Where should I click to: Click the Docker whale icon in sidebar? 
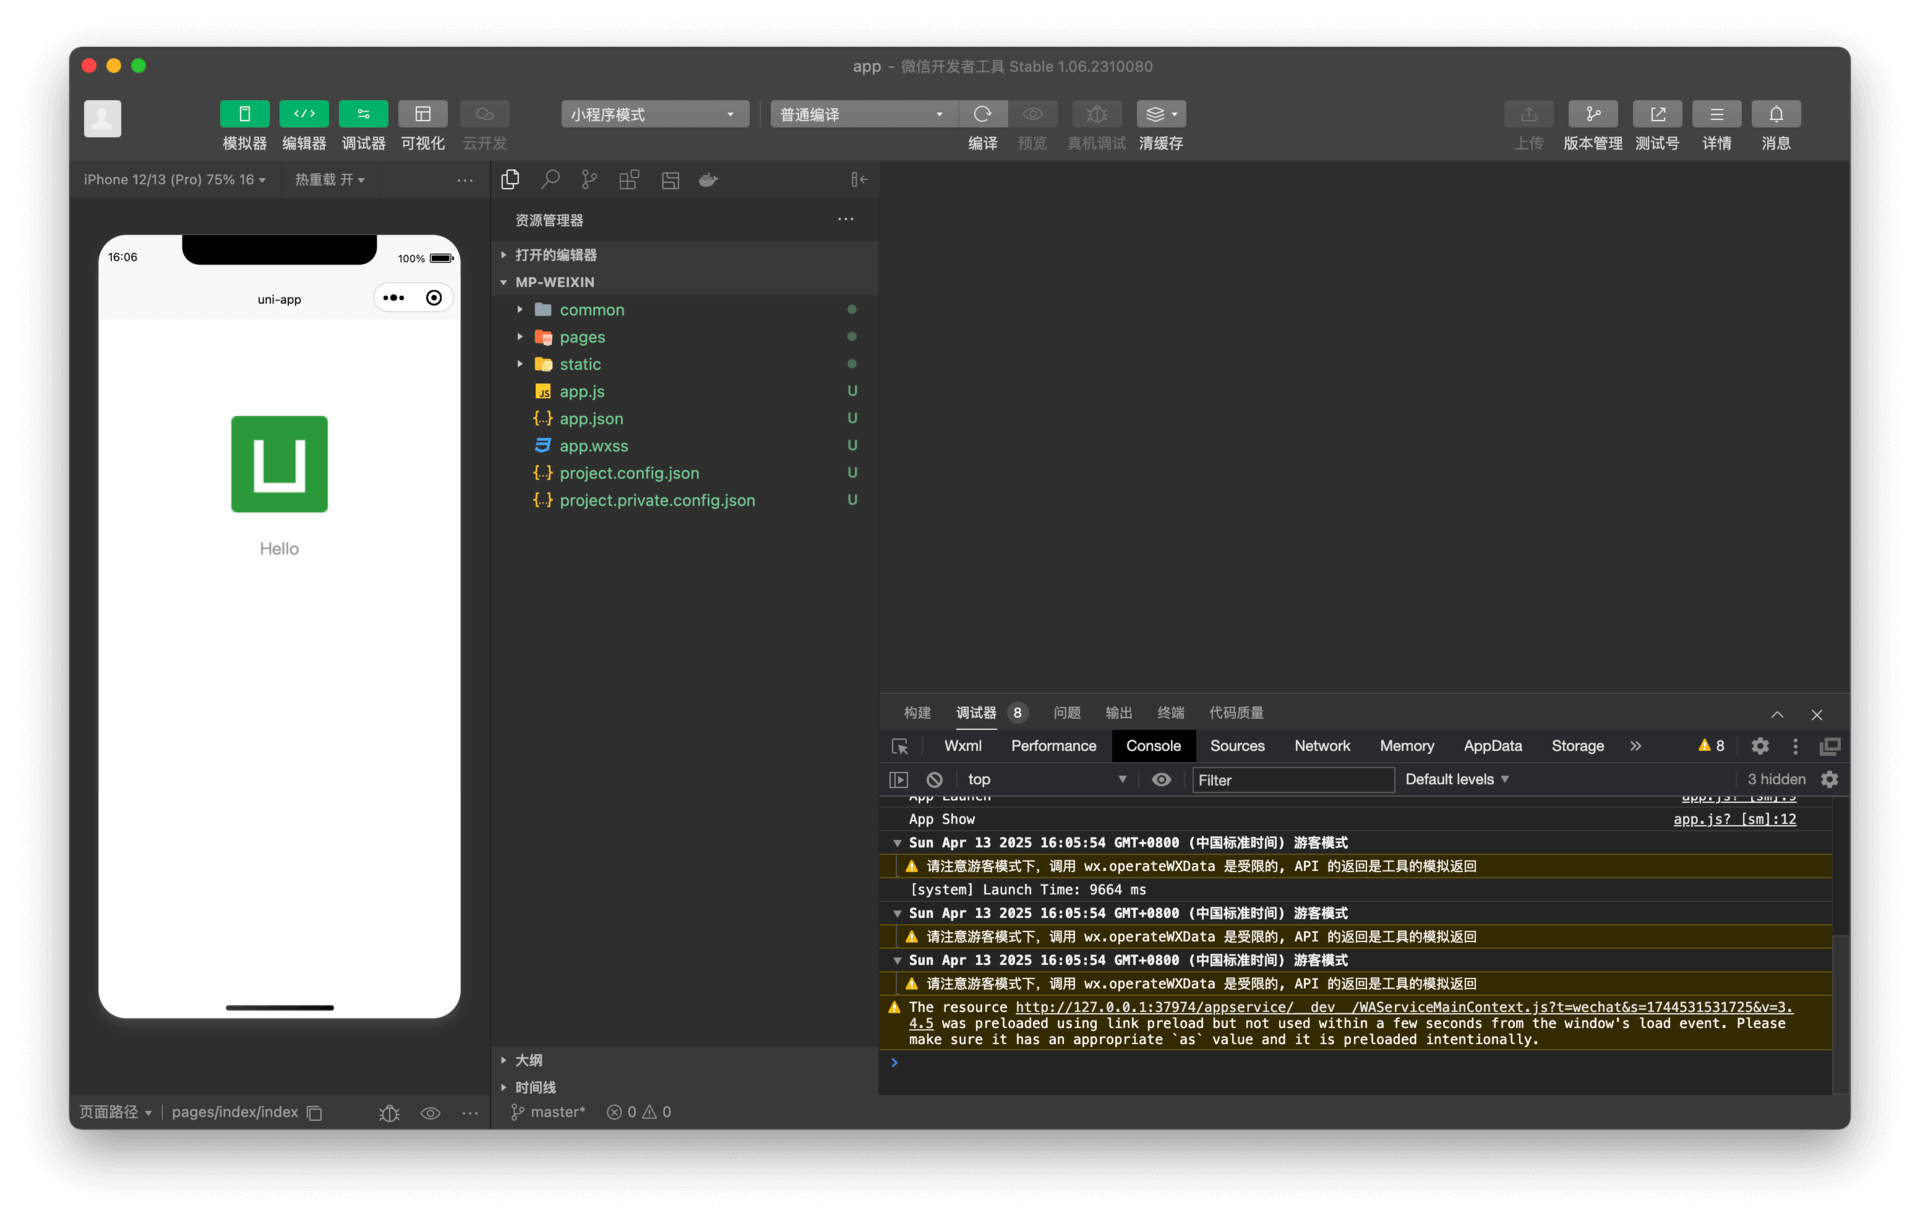pyautogui.click(x=708, y=180)
